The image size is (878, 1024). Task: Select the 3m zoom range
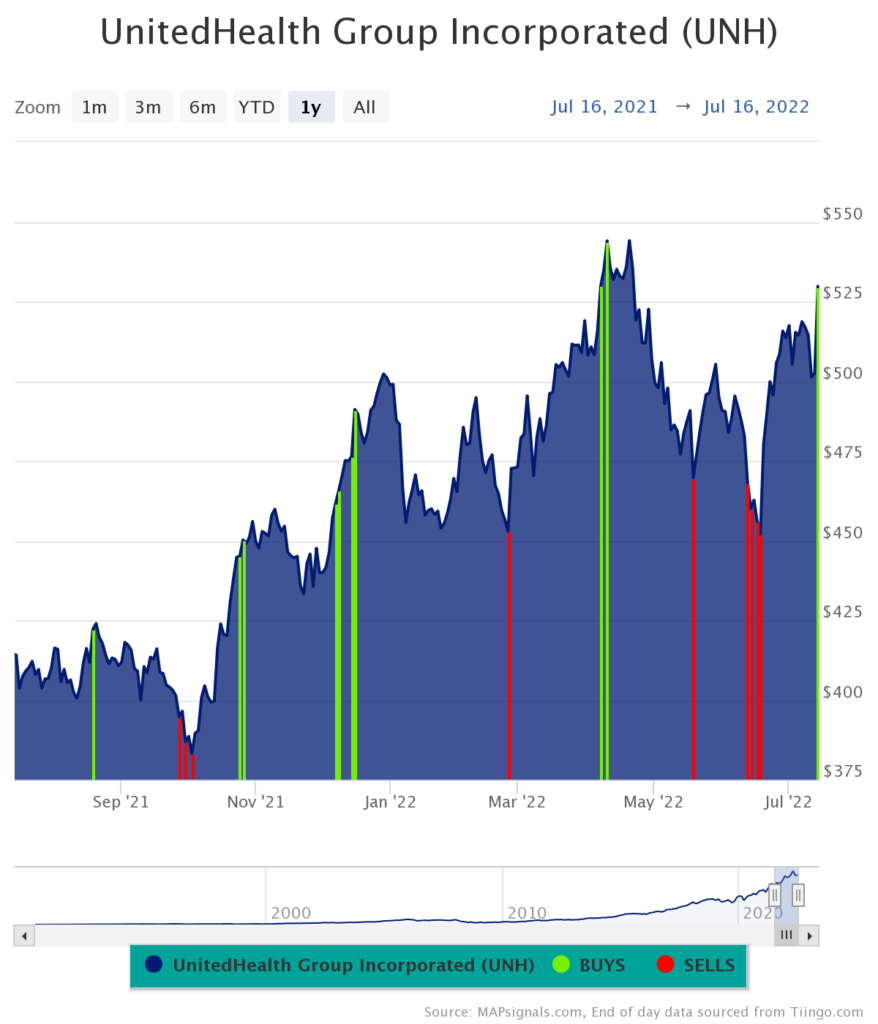click(148, 107)
